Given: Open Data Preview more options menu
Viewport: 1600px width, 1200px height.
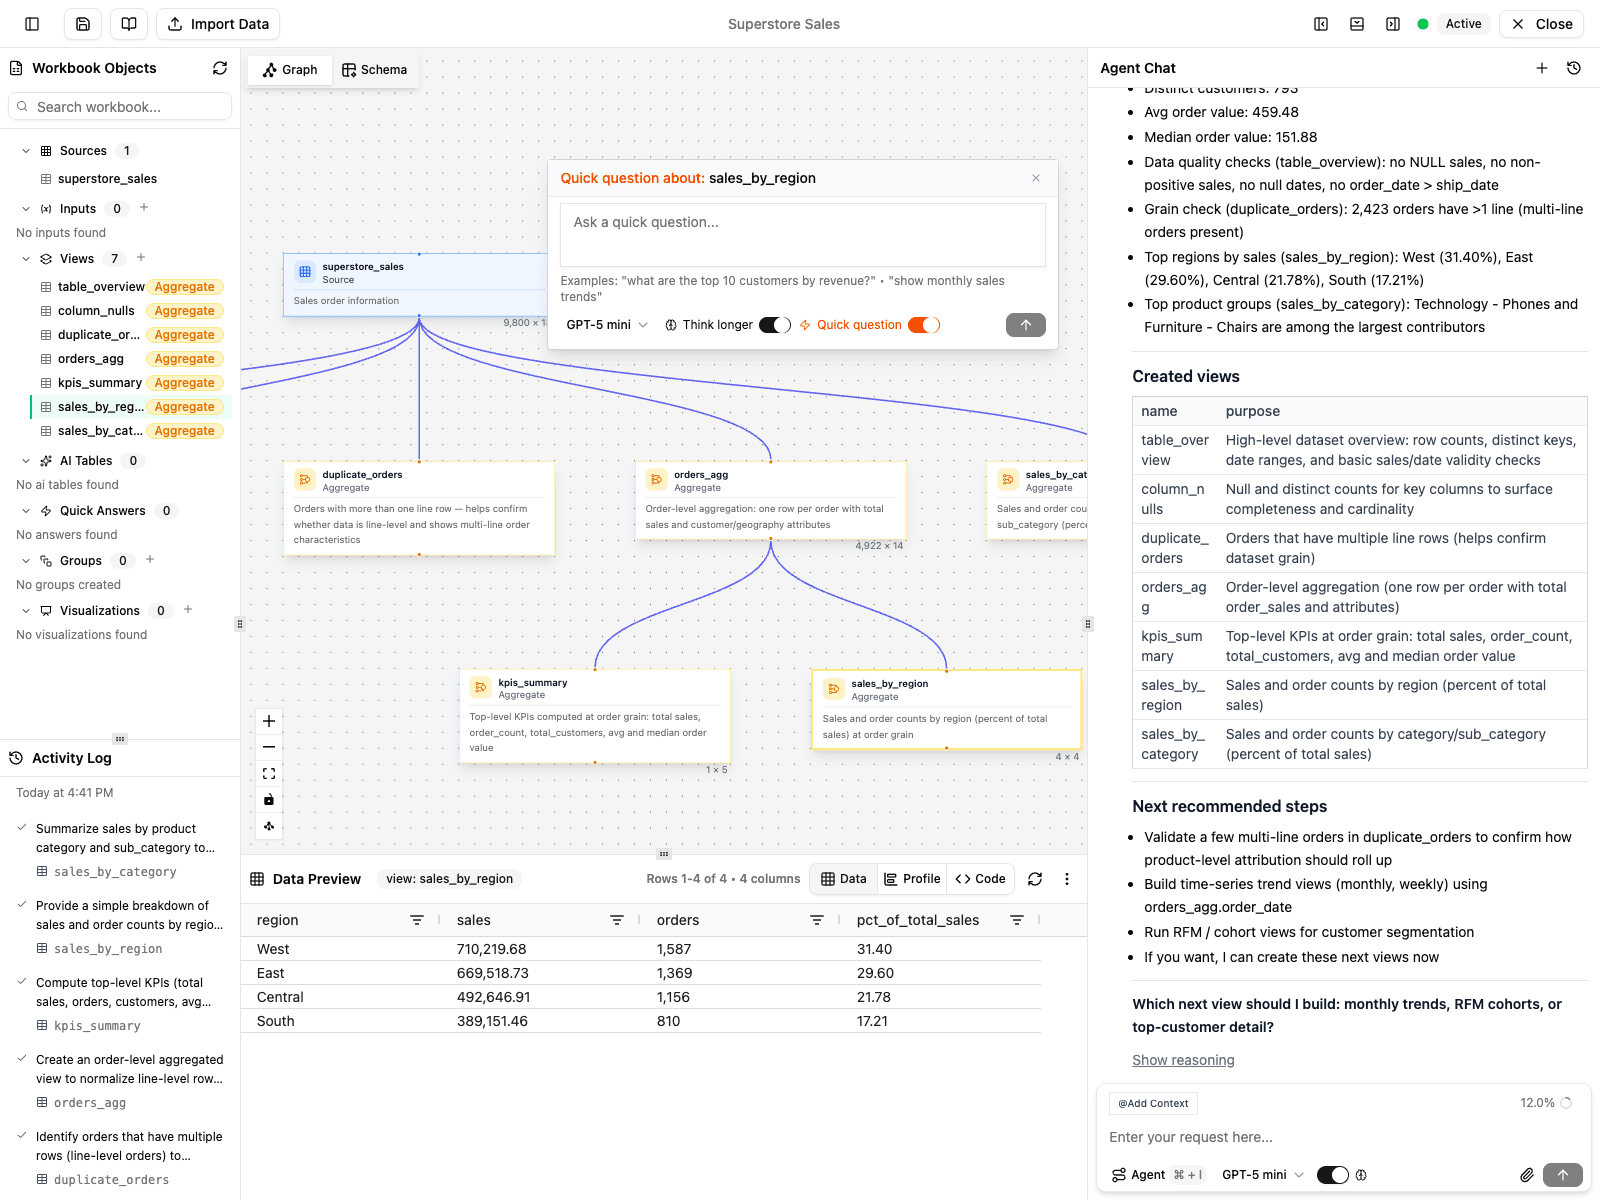Looking at the screenshot, I should 1067,879.
